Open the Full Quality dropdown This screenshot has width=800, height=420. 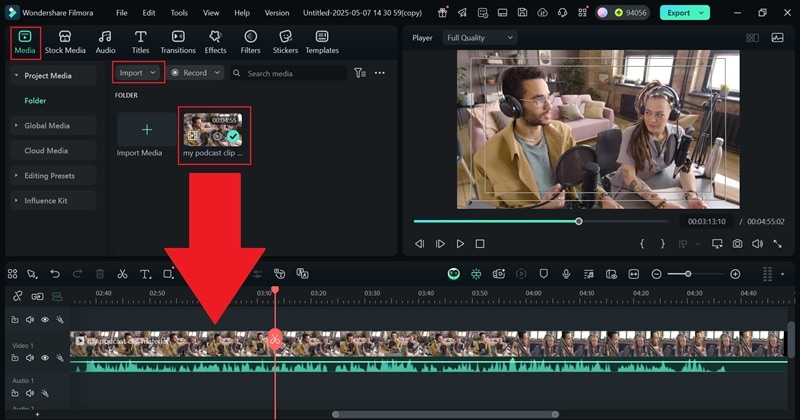coord(480,38)
